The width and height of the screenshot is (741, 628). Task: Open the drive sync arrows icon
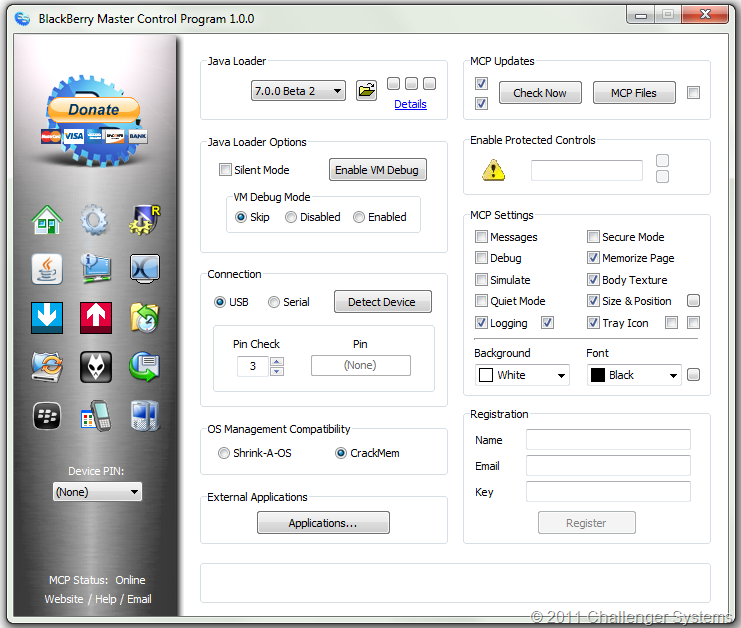pos(47,367)
